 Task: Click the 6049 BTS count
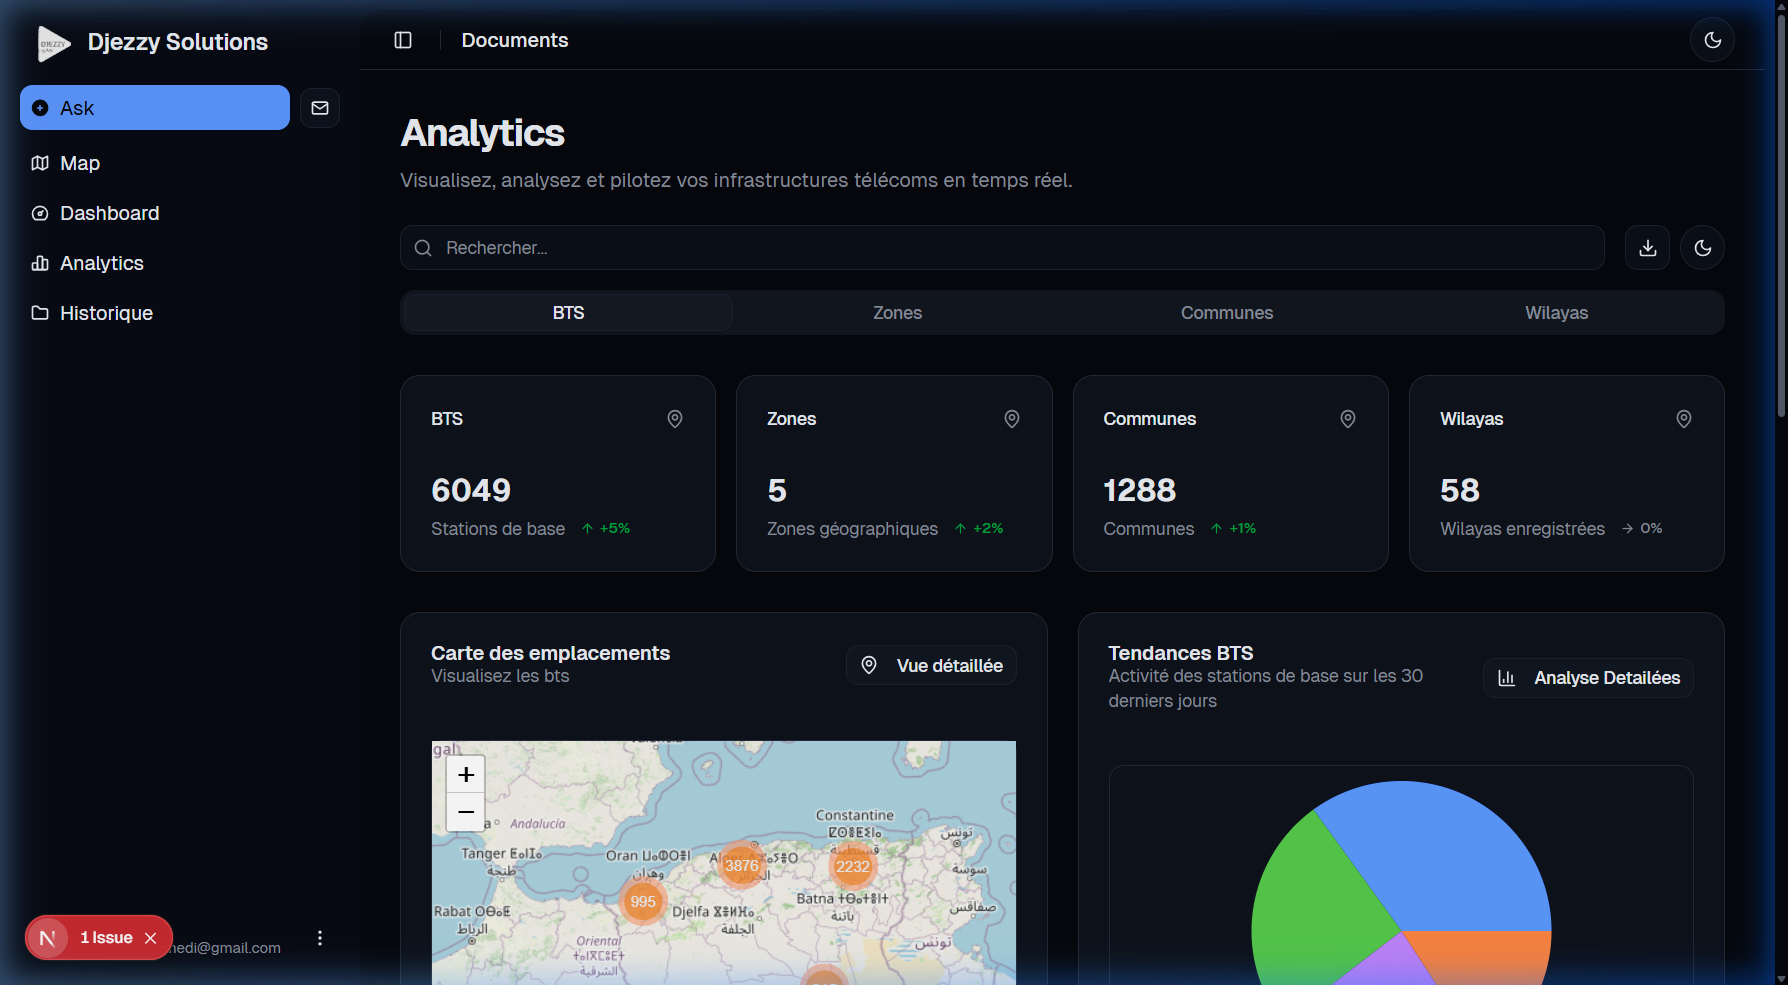point(471,490)
